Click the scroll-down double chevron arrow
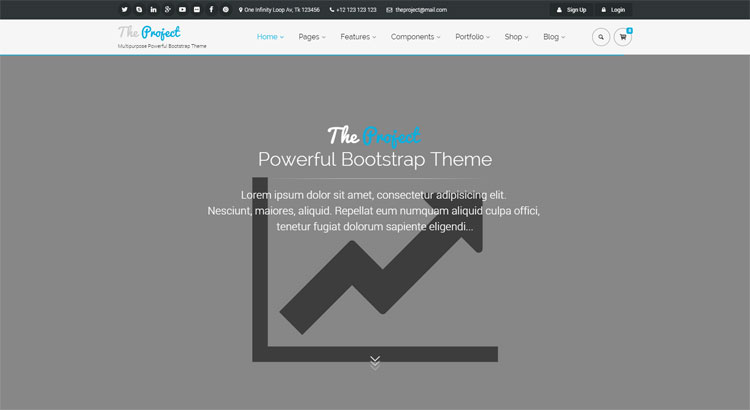Image resolution: width=750 pixels, height=410 pixels. pyautogui.click(x=375, y=361)
